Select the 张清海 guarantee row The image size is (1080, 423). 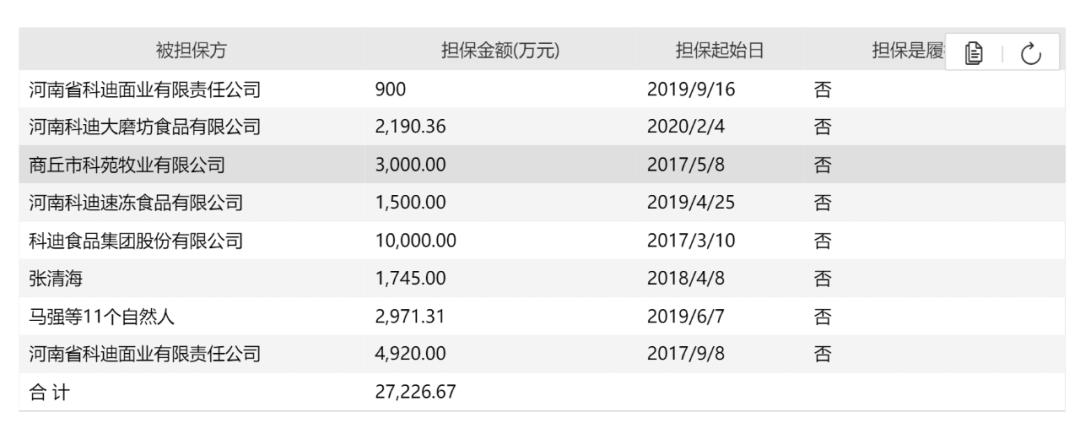(x=542, y=278)
